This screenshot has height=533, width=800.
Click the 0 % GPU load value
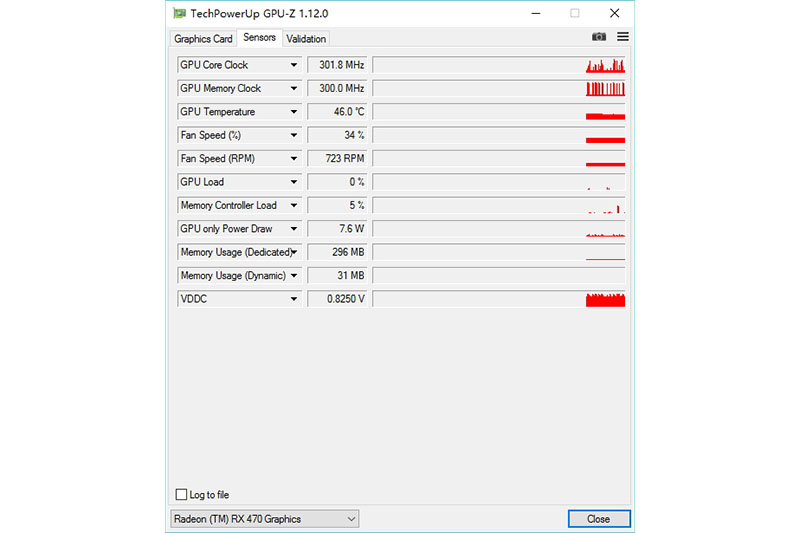[x=337, y=182]
